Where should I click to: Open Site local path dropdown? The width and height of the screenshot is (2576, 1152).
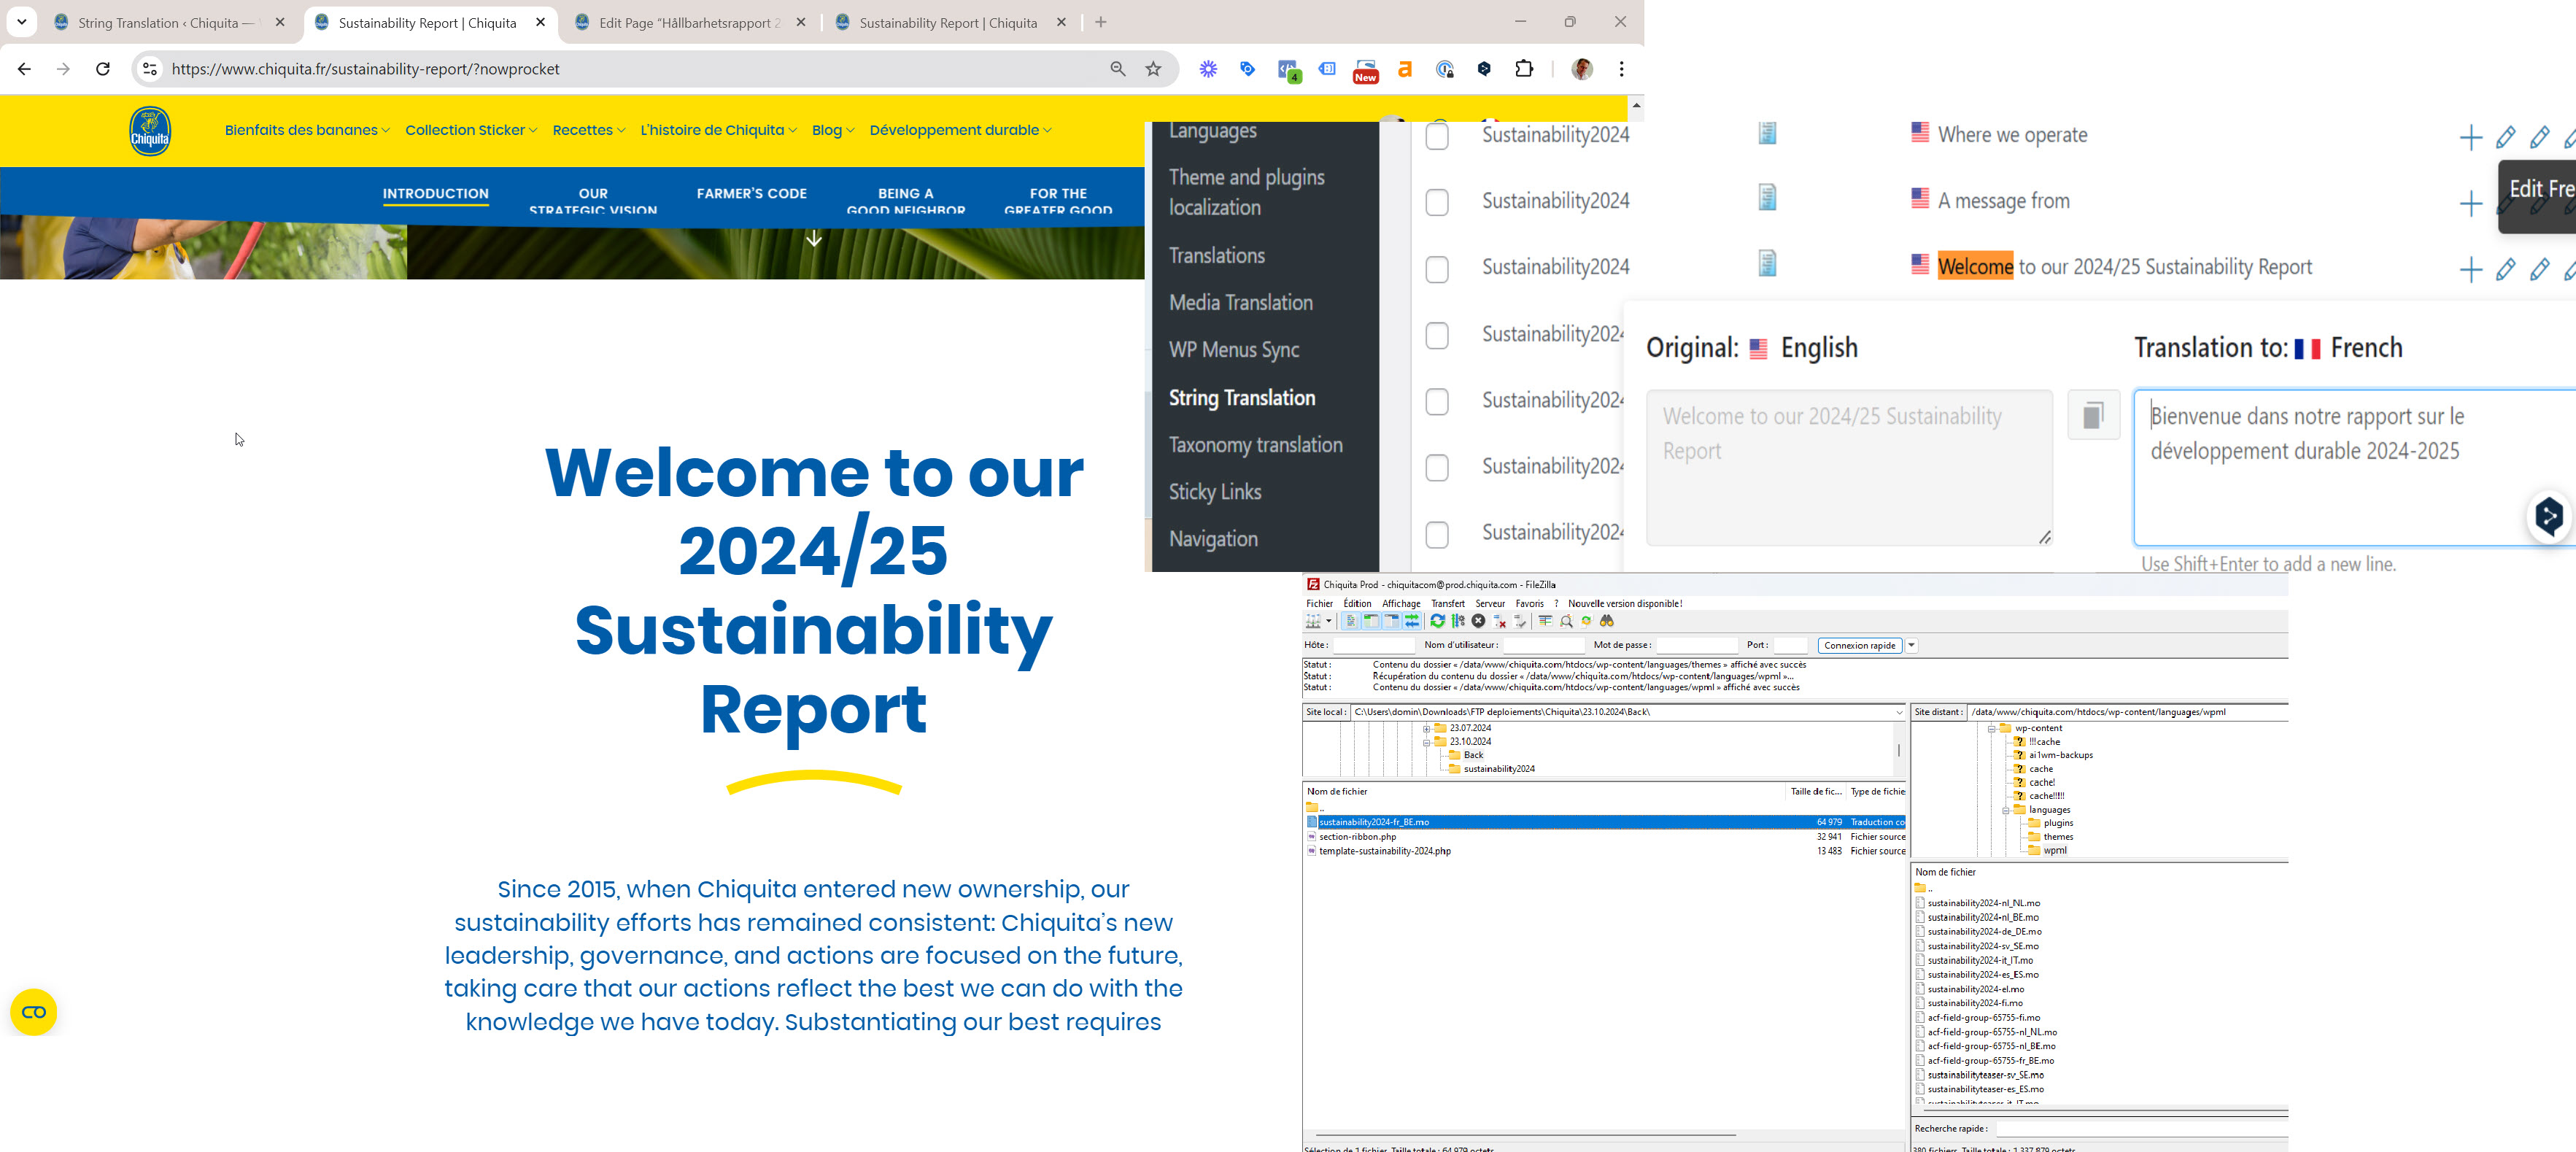1899,712
